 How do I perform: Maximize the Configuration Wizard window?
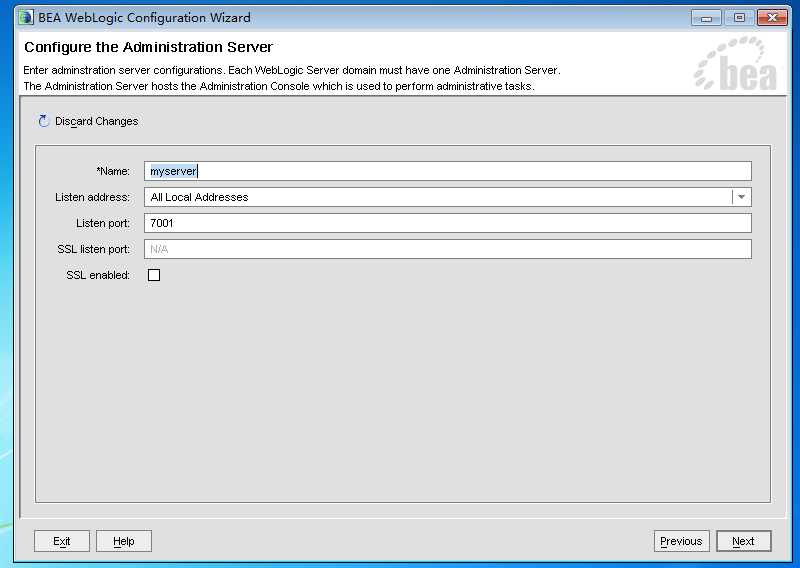pos(739,18)
